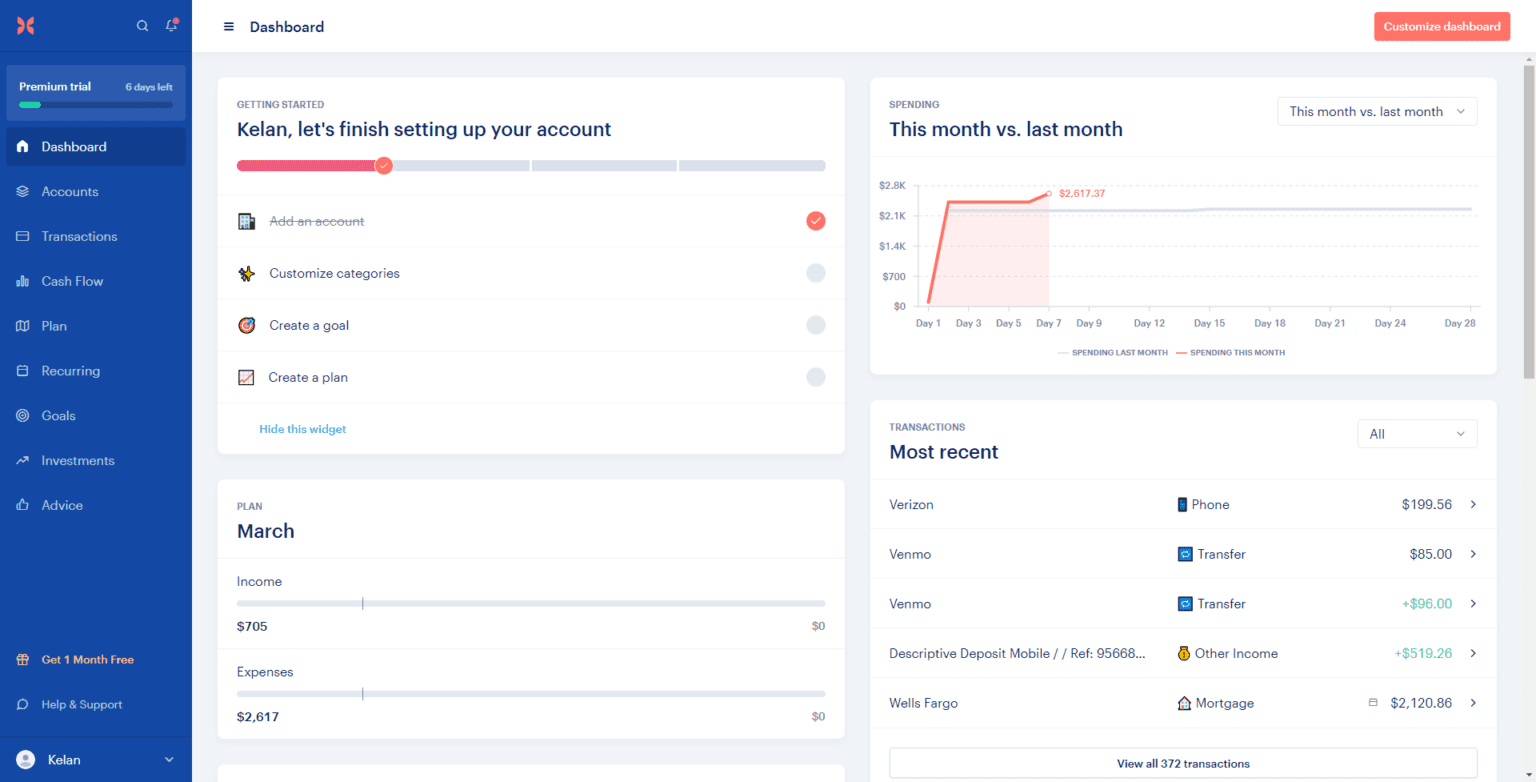Mark Create a goal as complete
The image size is (1536, 782).
click(815, 325)
